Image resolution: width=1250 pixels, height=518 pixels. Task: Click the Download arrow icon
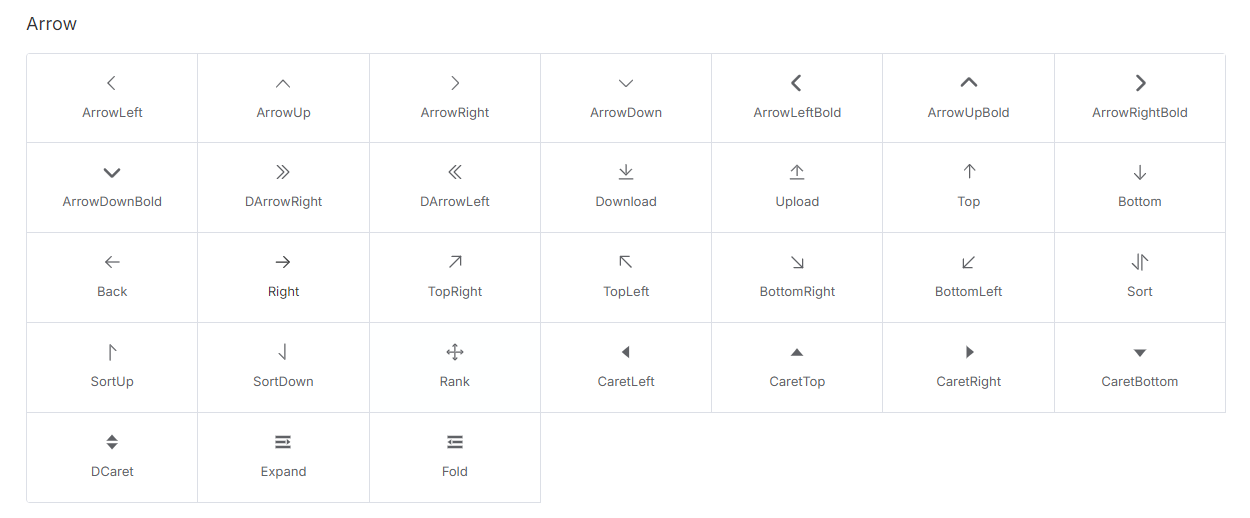626,172
